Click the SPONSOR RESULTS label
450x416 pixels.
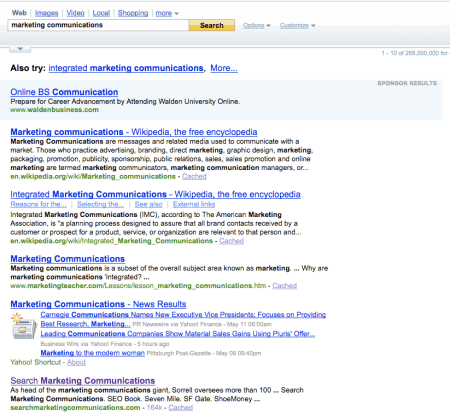tap(407, 83)
